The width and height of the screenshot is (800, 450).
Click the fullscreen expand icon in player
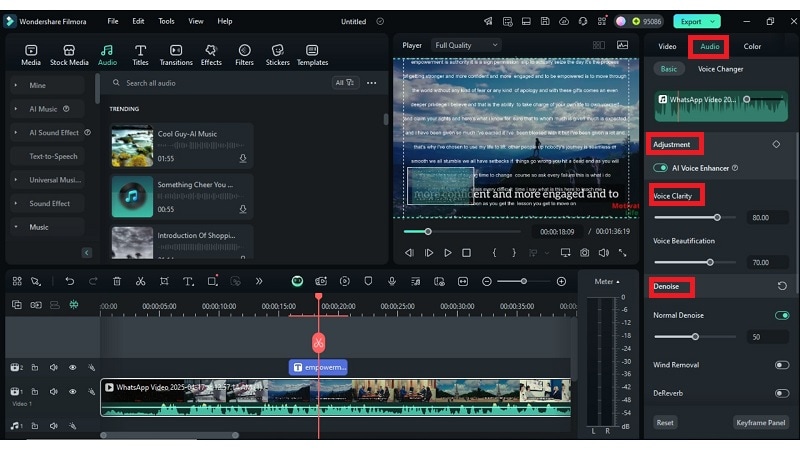[622, 253]
